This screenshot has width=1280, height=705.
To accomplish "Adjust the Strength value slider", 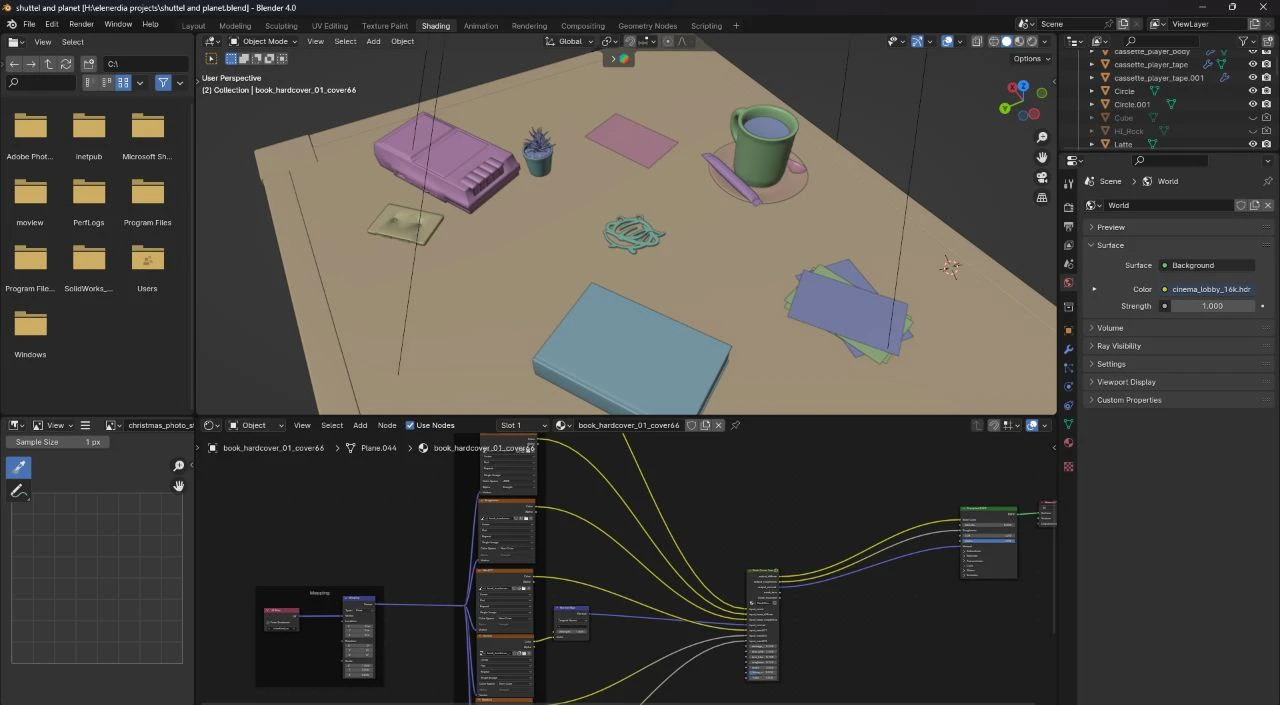I will click(1212, 306).
